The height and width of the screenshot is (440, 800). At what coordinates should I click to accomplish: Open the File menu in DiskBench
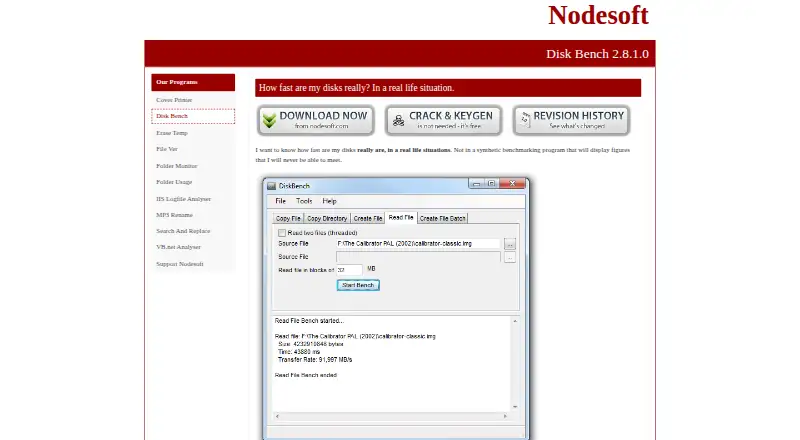click(281, 201)
